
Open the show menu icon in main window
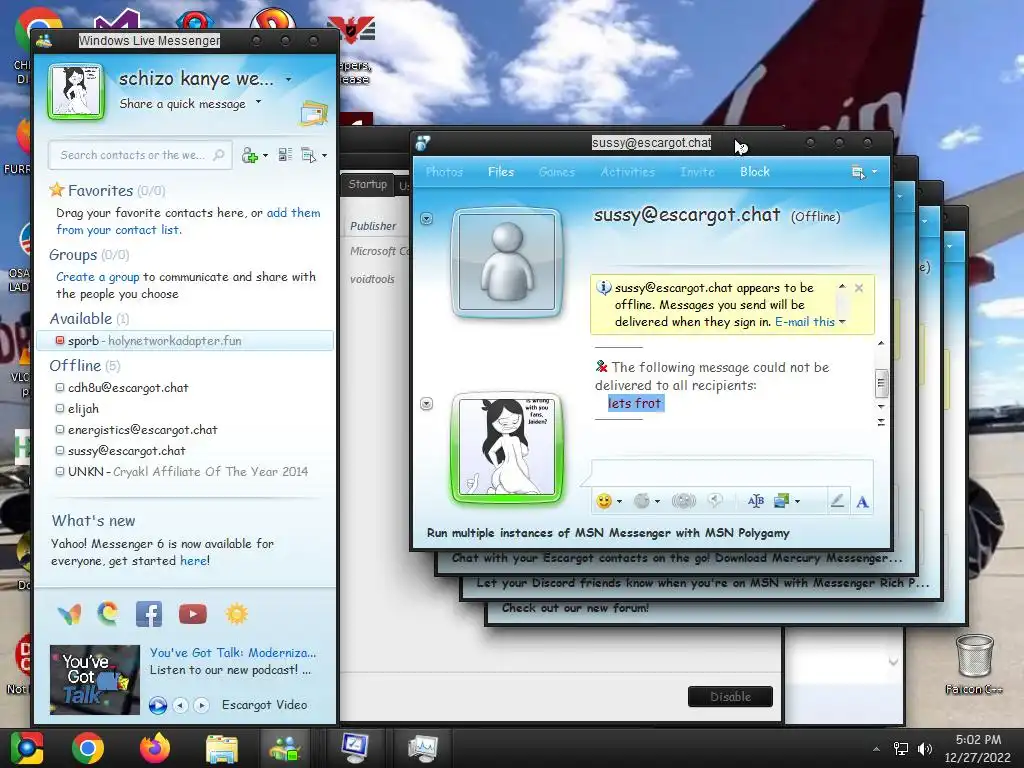point(308,155)
